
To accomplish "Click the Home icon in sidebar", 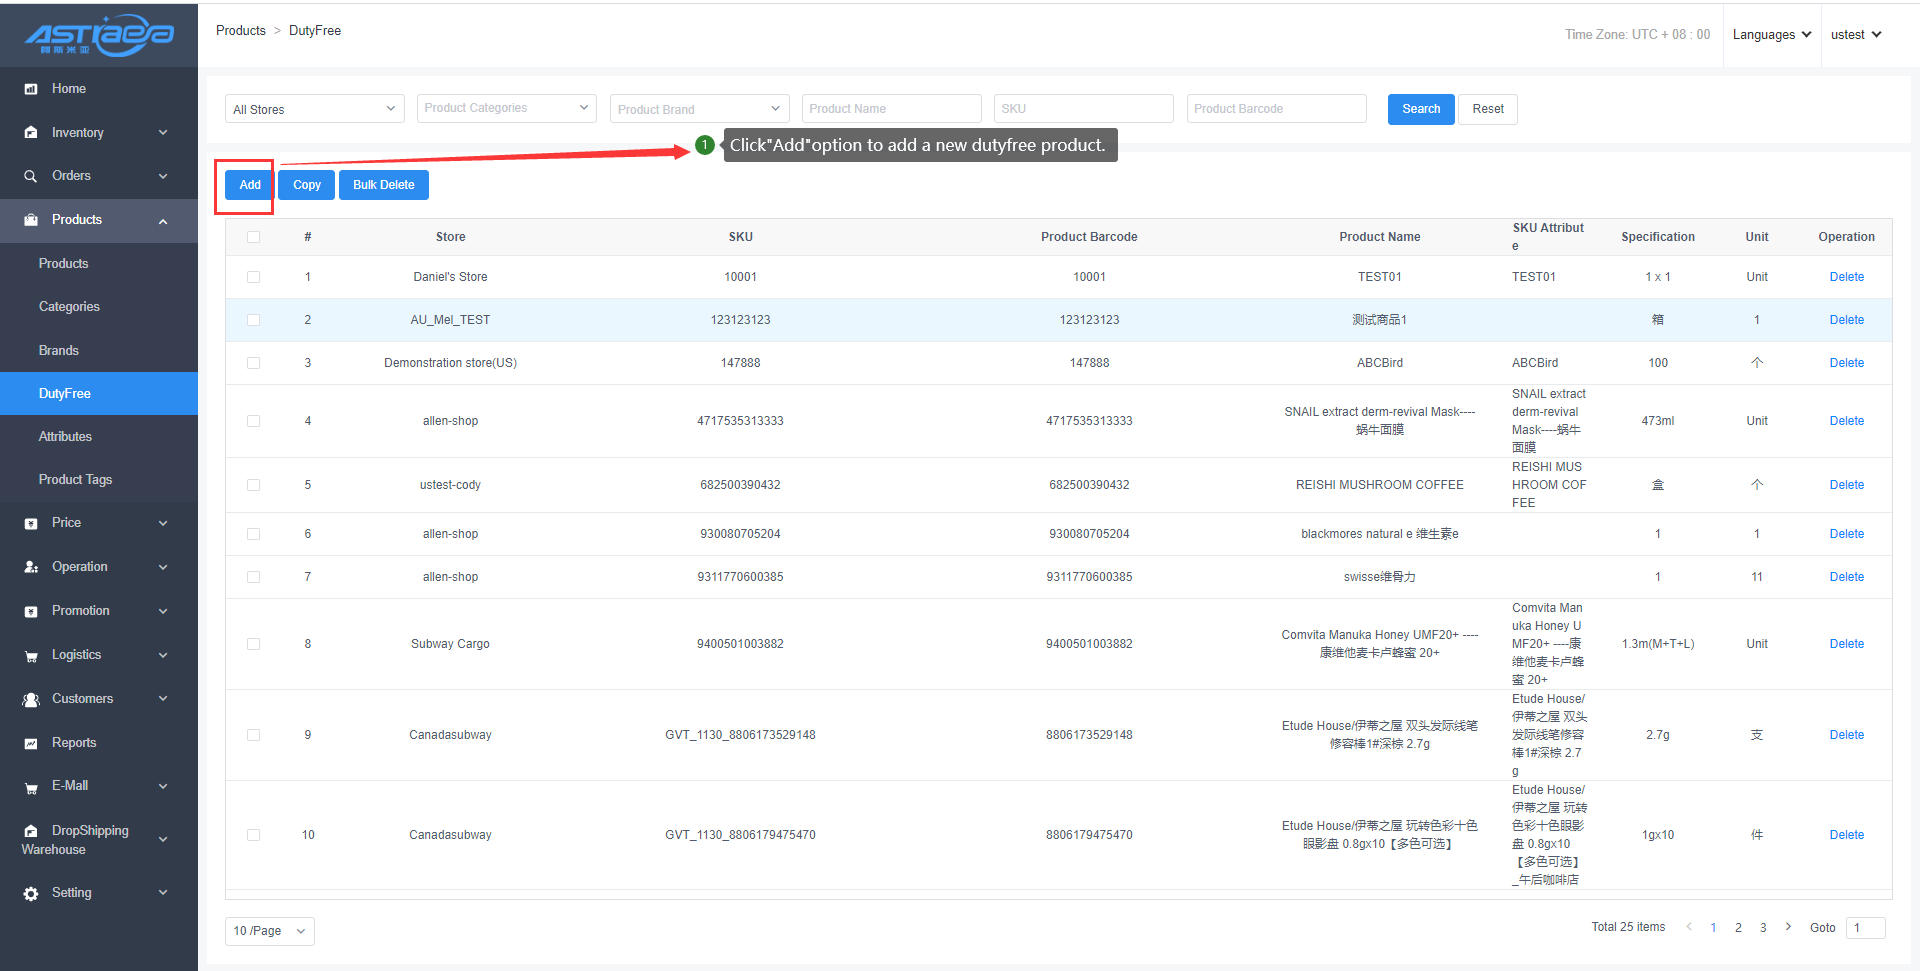I will 31,89.
